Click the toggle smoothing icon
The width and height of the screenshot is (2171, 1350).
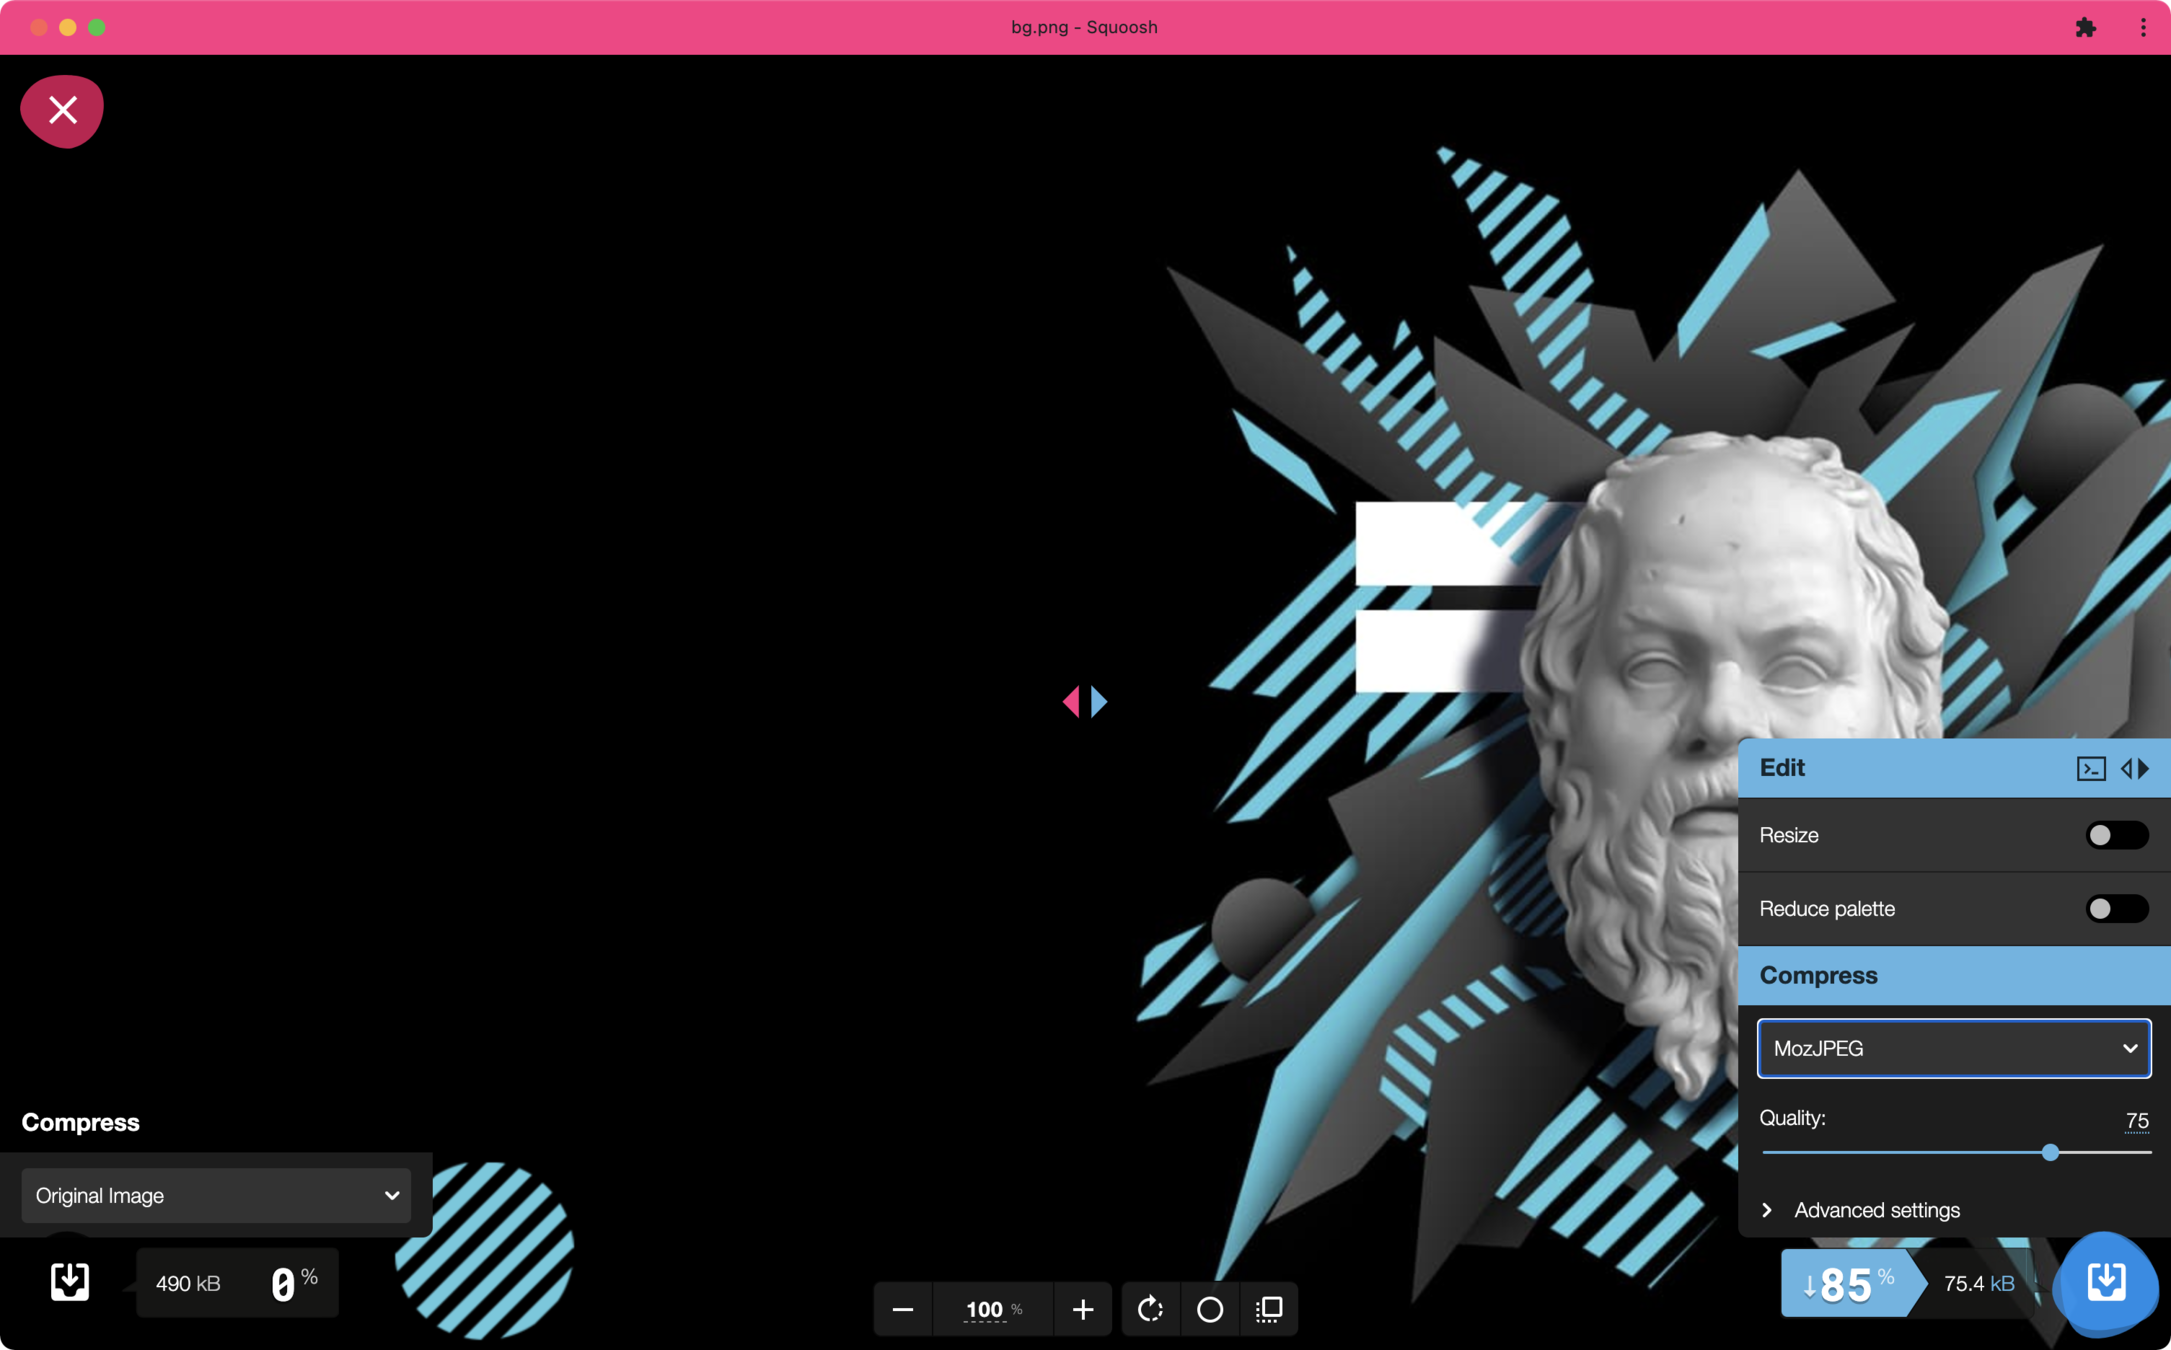[x=1269, y=1309]
